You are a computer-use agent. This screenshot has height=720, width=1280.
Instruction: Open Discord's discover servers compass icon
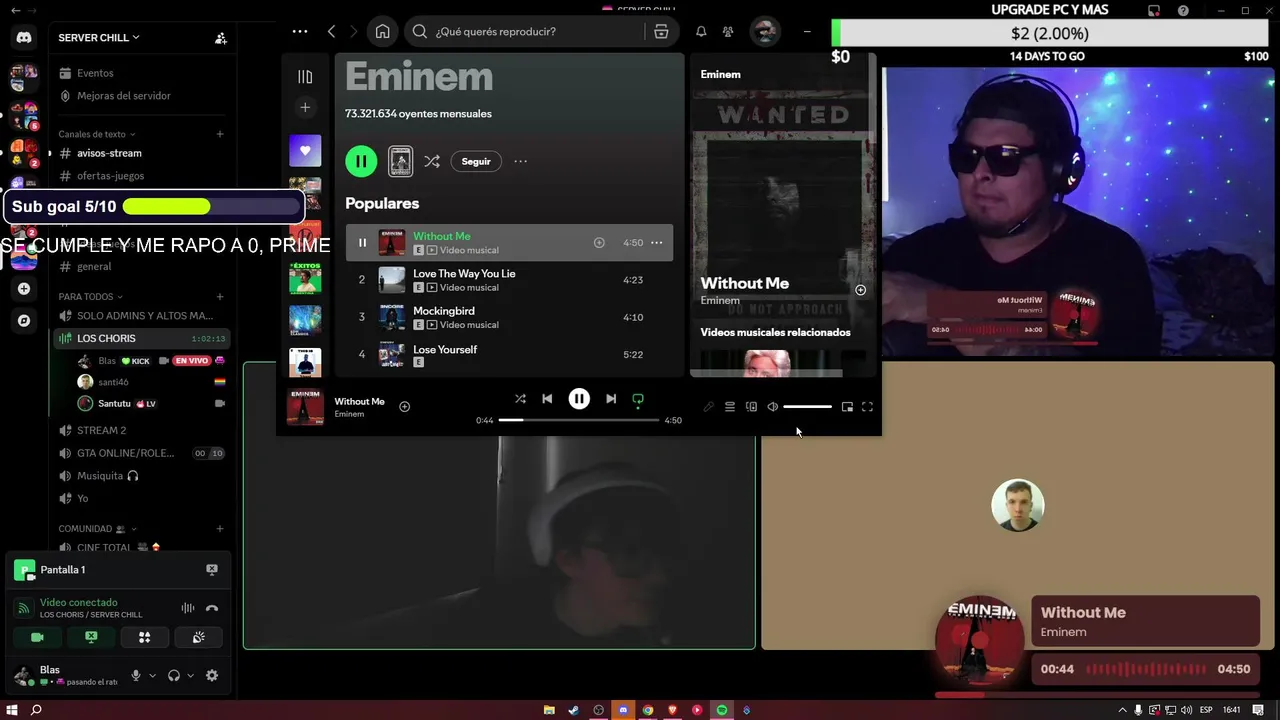24,321
